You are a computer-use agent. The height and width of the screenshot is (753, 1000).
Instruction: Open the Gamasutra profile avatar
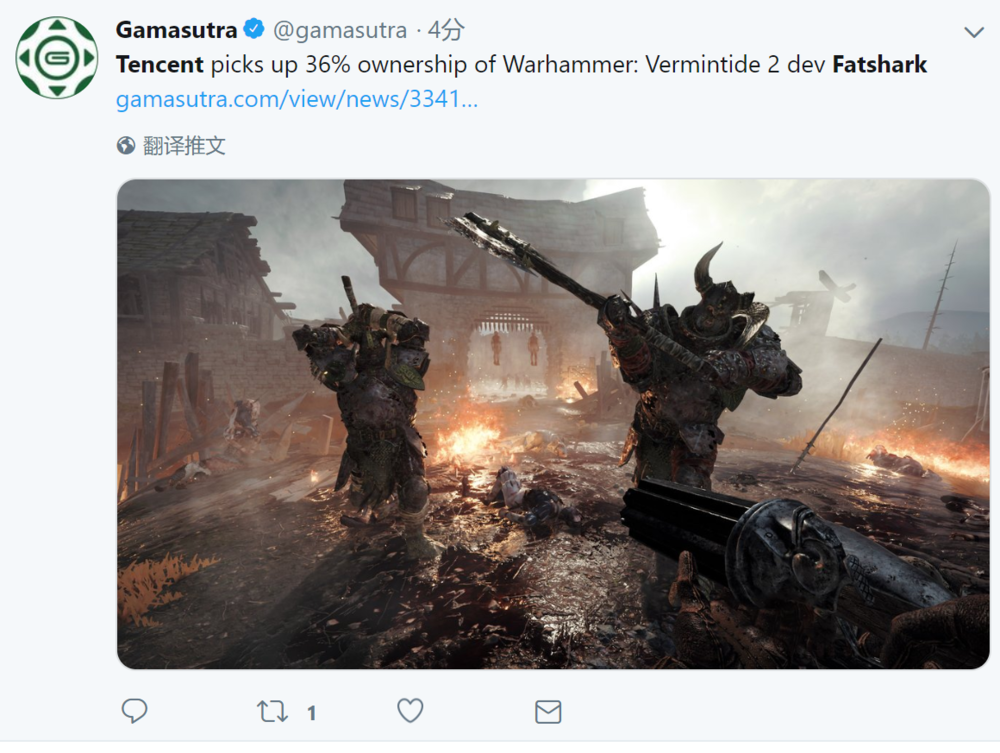click(57, 57)
